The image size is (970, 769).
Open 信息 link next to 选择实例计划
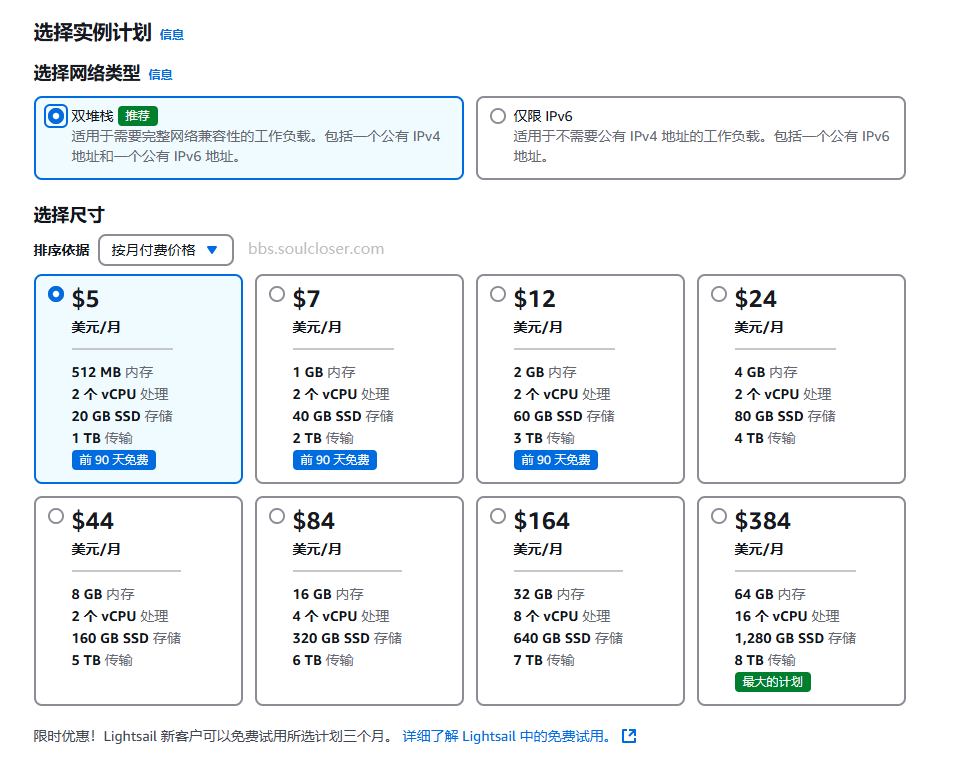point(171,35)
